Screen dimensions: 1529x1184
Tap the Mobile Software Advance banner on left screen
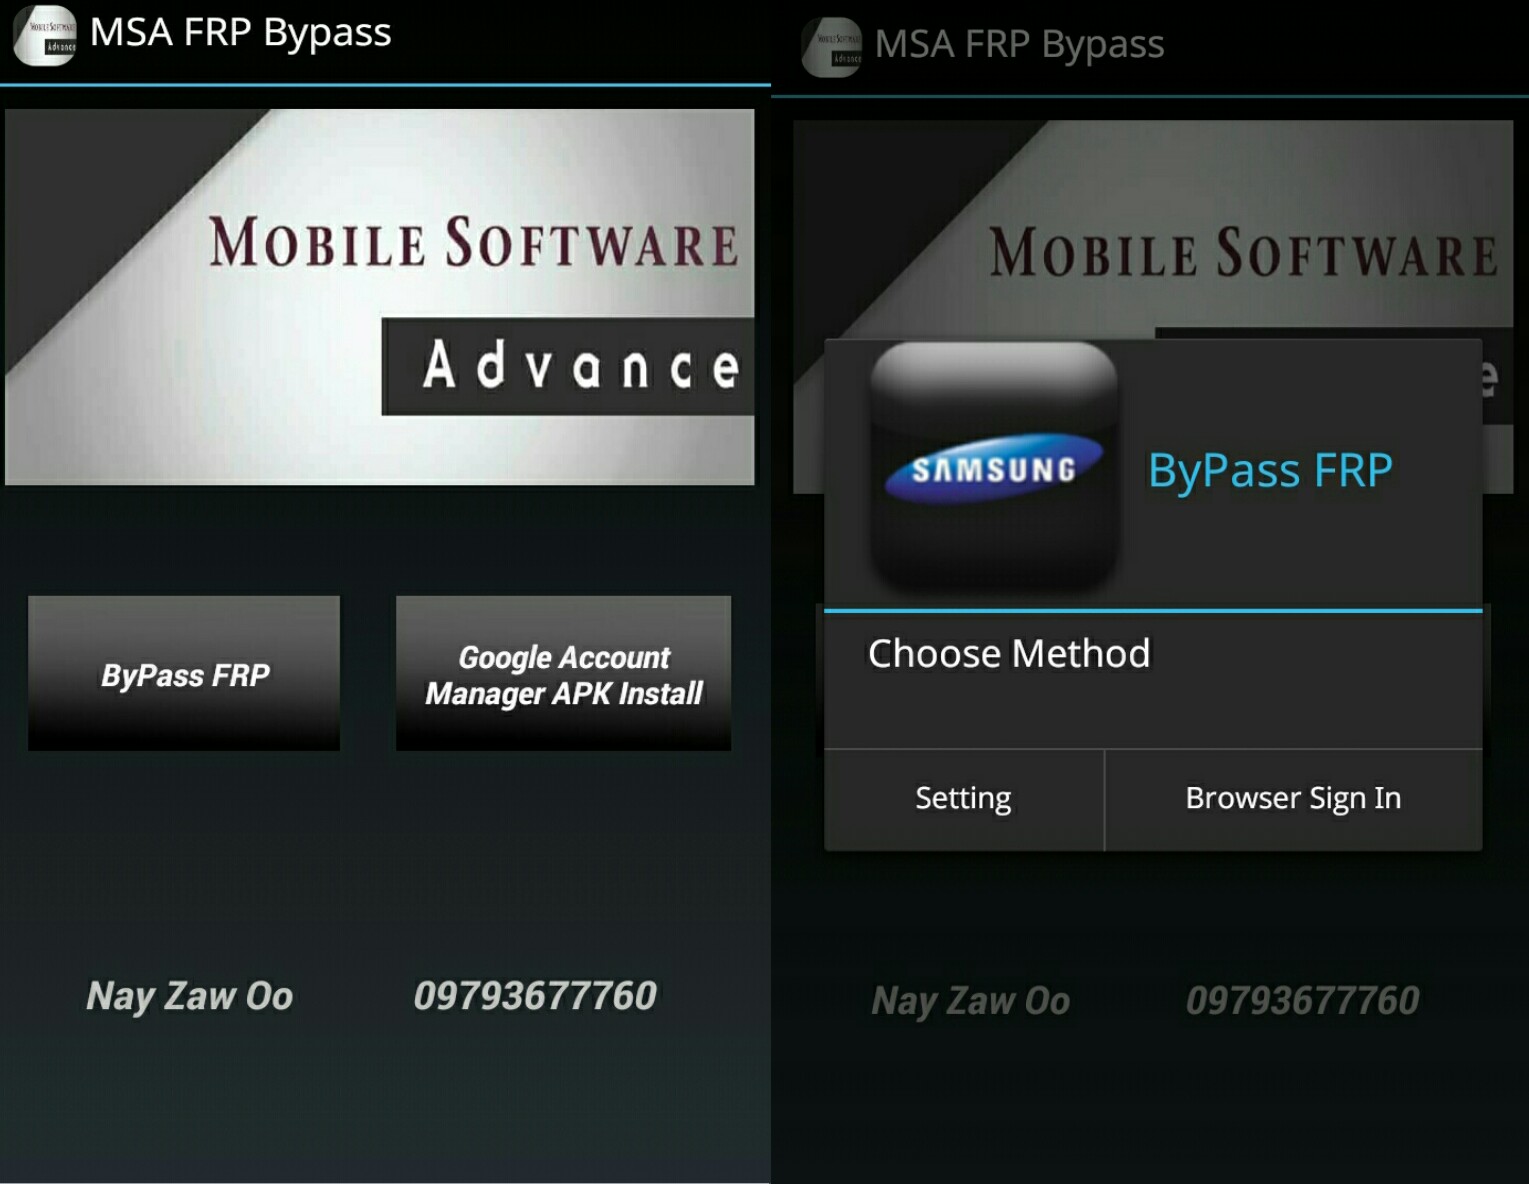(x=380, y=297)
